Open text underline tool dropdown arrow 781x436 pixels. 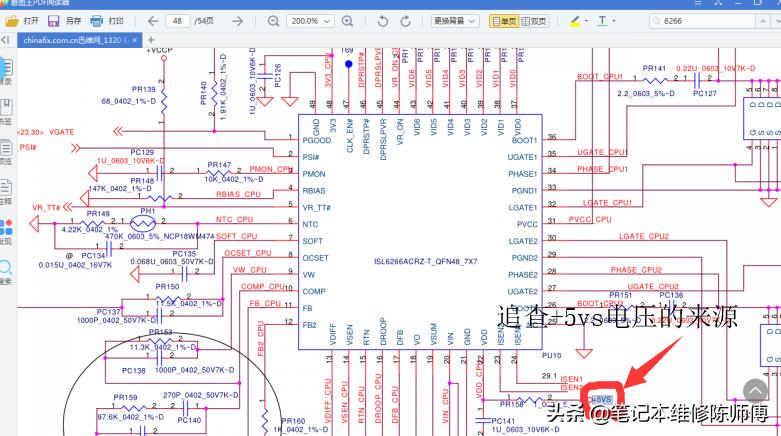pos(614,21)
